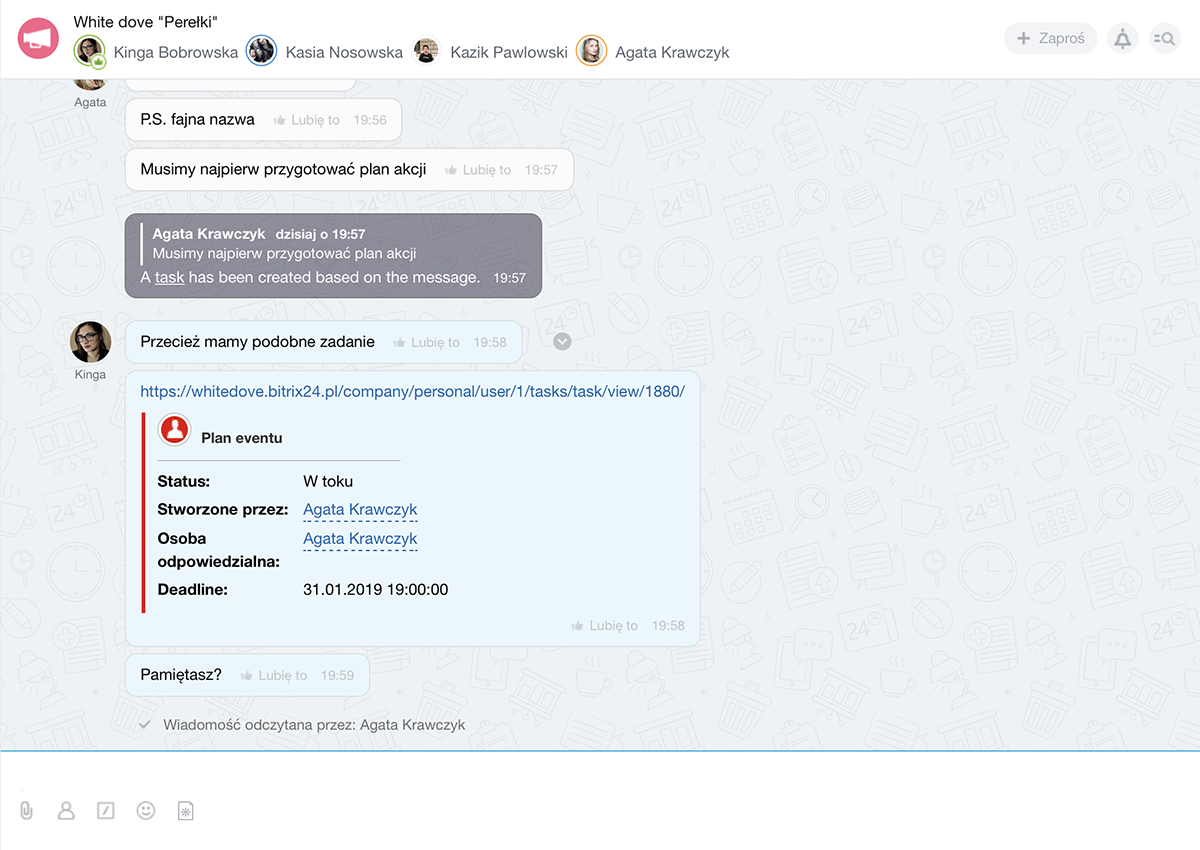Click the paperclip attach file icon
1200x850 pixels.
click(27, 811)
